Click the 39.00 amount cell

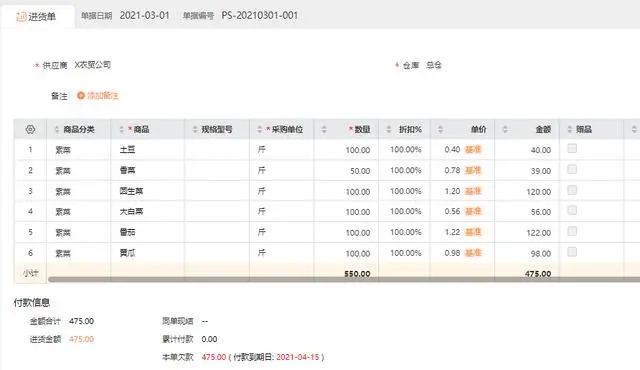click(527, 171)
